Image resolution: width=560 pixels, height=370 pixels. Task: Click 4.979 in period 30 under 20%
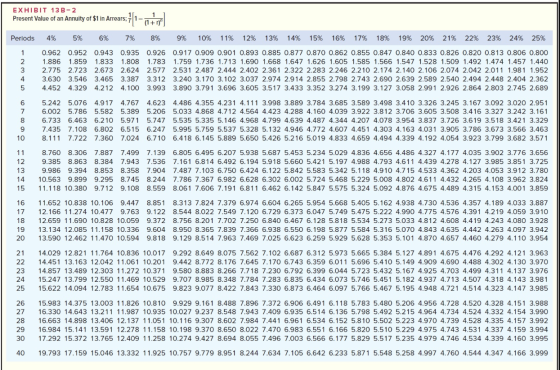click(x=427, y=338)
